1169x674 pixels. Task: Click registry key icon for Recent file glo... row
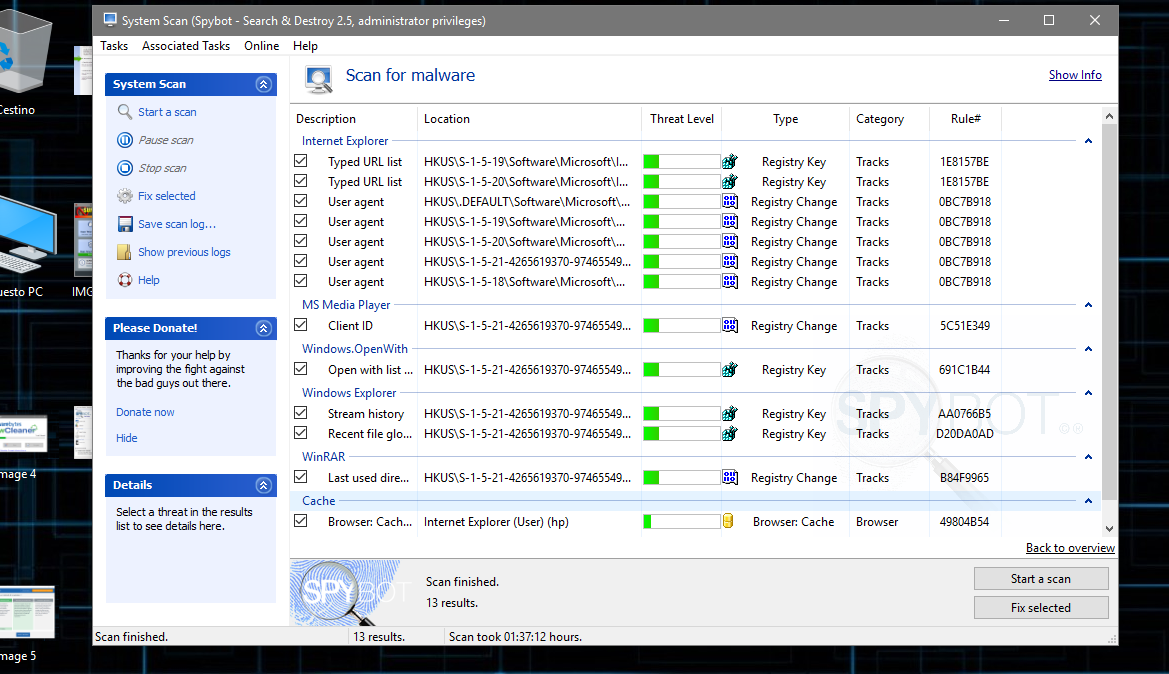tap(730, 433)
